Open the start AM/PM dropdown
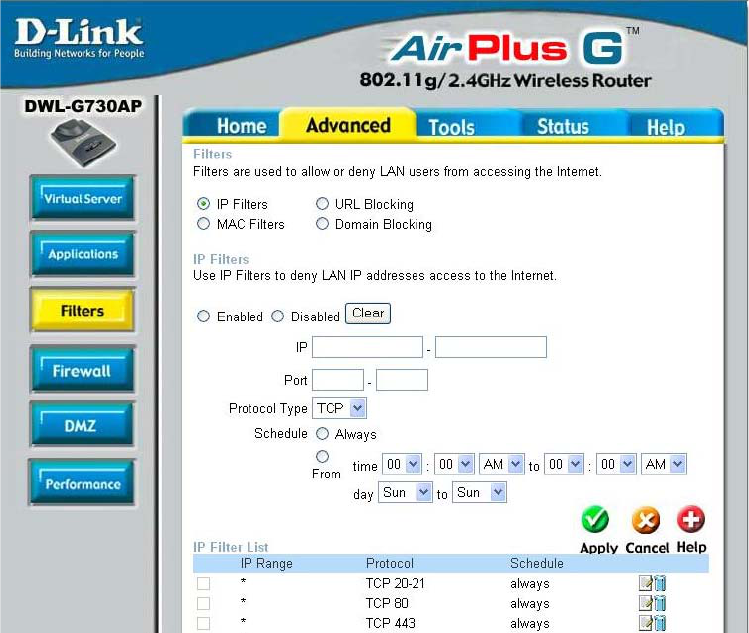Image resolution: width=749 pixels, height=633 pixels. pos(502,464)
